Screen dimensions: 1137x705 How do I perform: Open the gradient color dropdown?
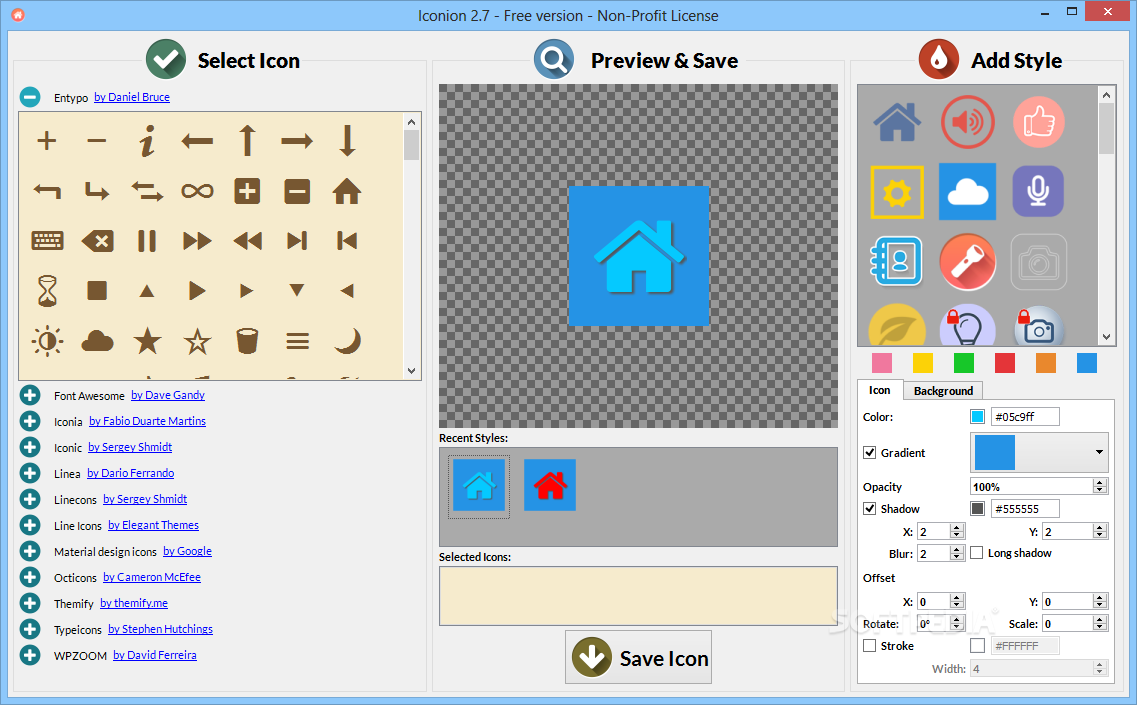point(1039,453)
